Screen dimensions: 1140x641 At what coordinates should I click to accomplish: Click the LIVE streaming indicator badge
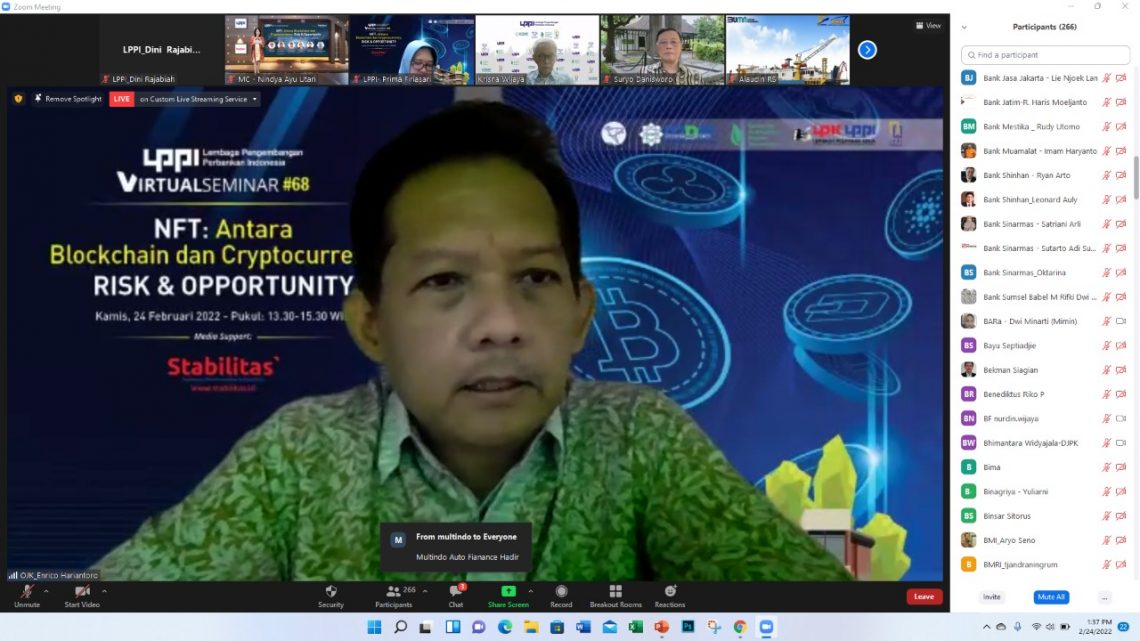tap(120, 98)
